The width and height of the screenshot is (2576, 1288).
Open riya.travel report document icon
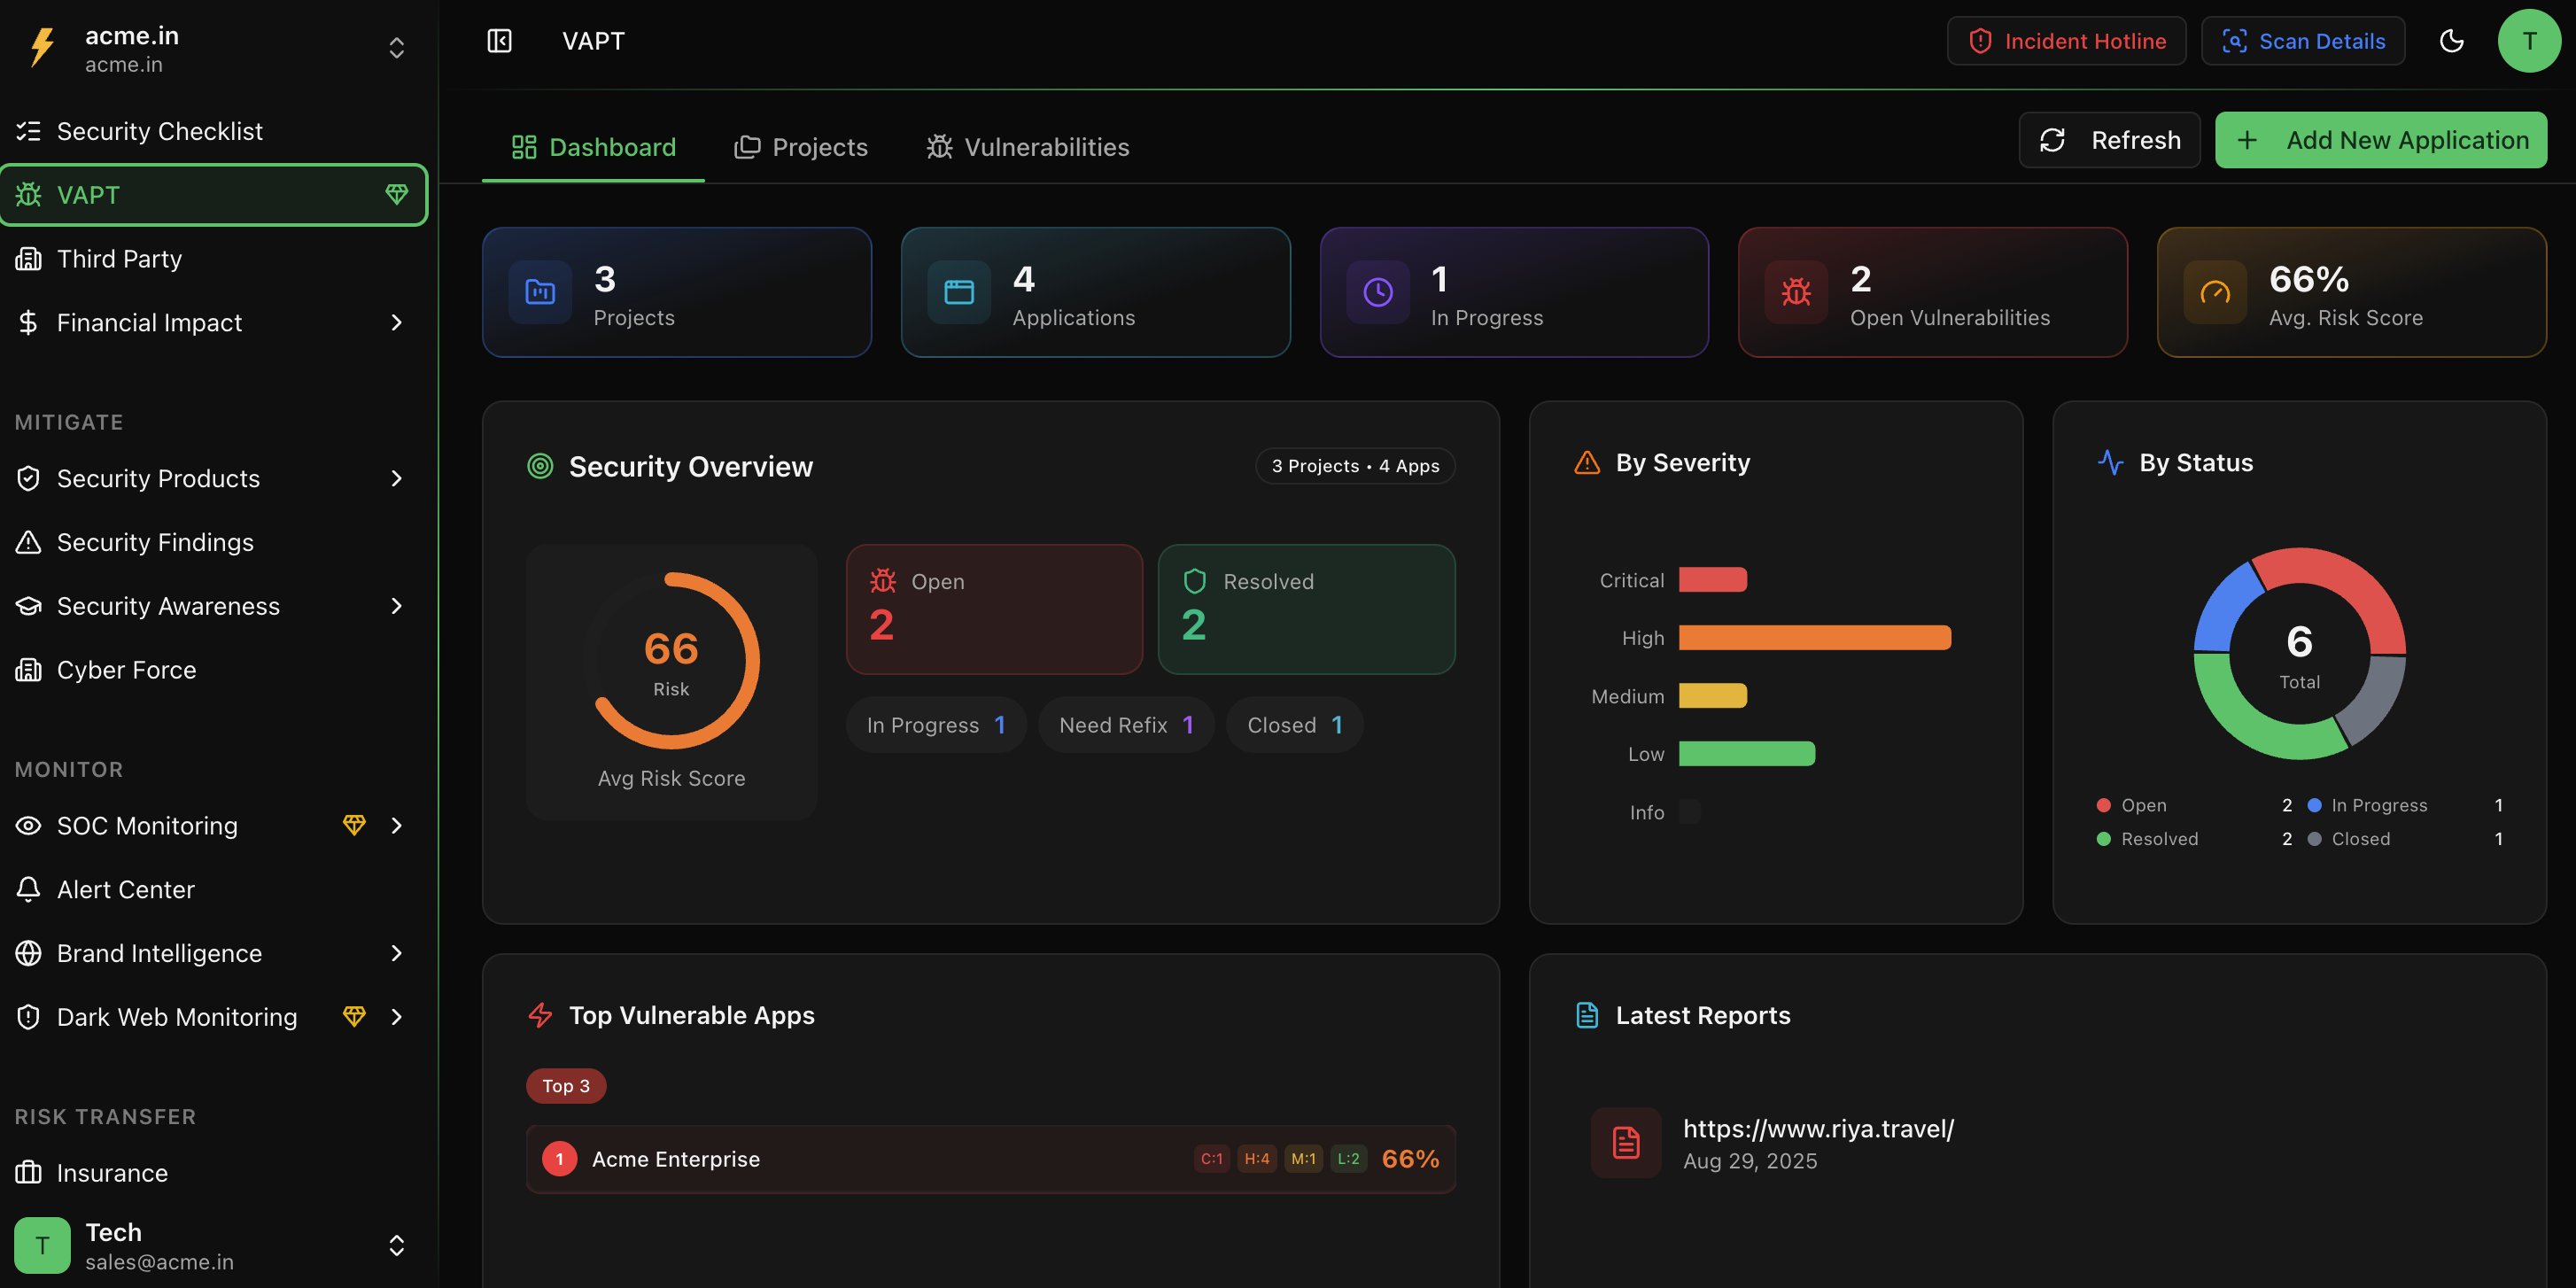[1626, 1142]
